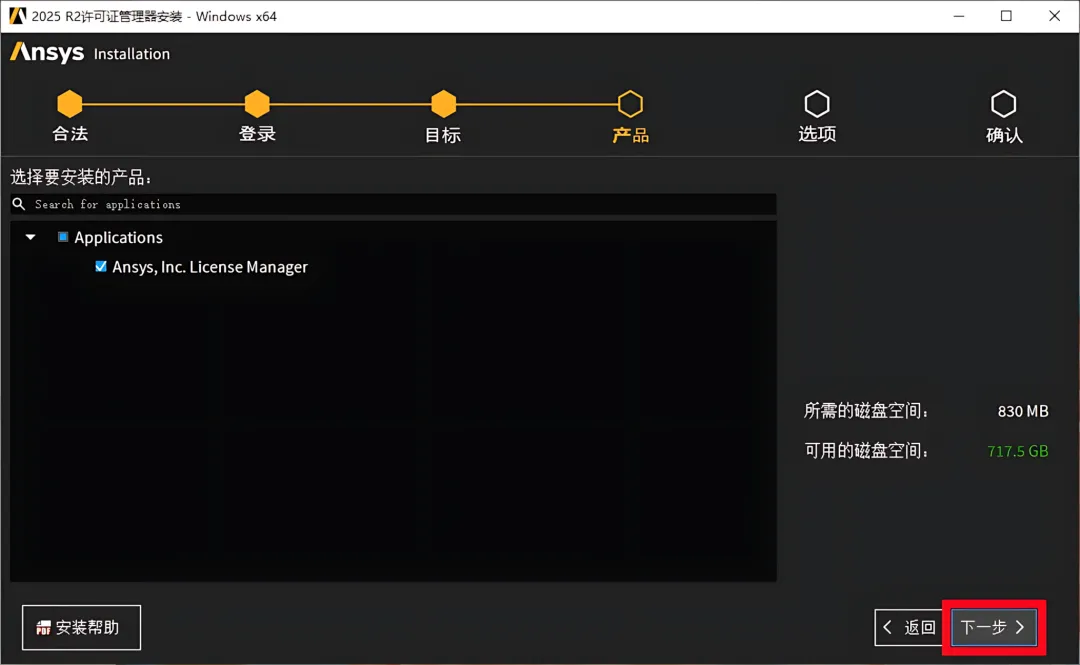Click the 所需的磁盘空间 label
Viewport: 1080px width, 665px height.
pos(866,411)
